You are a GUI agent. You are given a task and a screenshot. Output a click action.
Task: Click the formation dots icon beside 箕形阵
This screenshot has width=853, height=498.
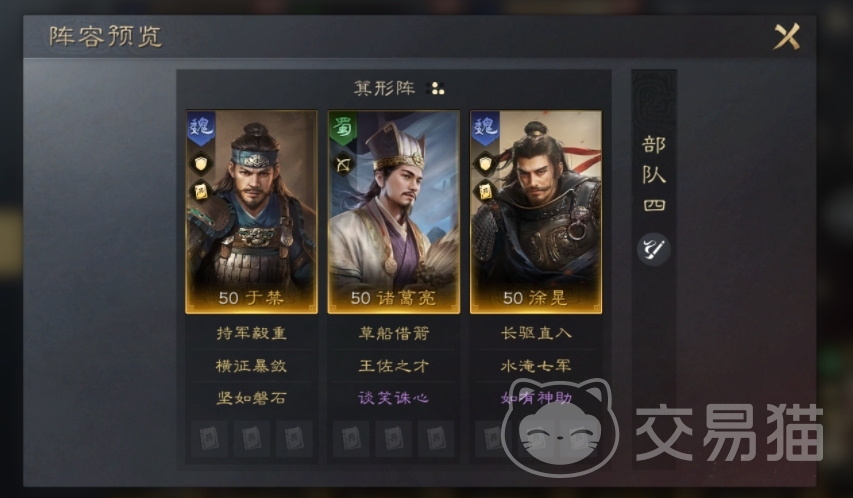436,88
